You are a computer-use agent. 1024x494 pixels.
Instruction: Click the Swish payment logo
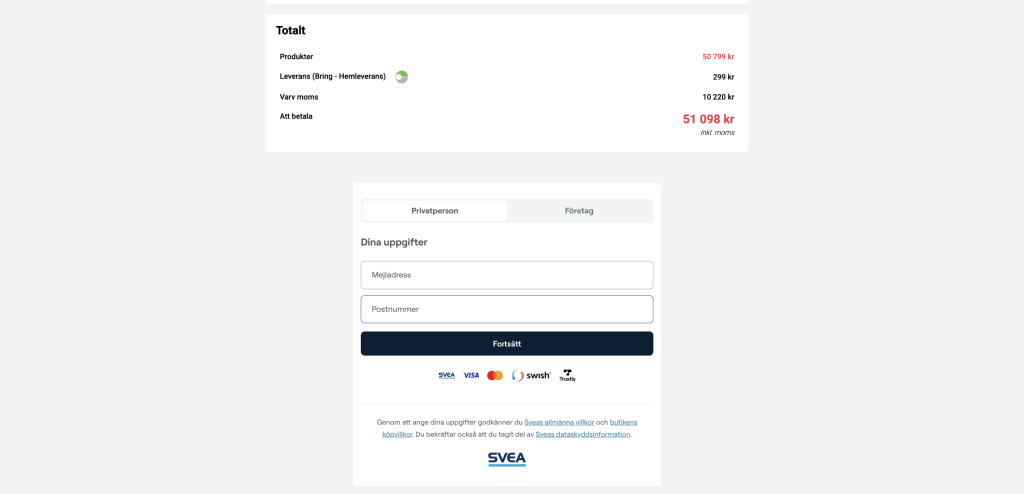click(531, 376)
